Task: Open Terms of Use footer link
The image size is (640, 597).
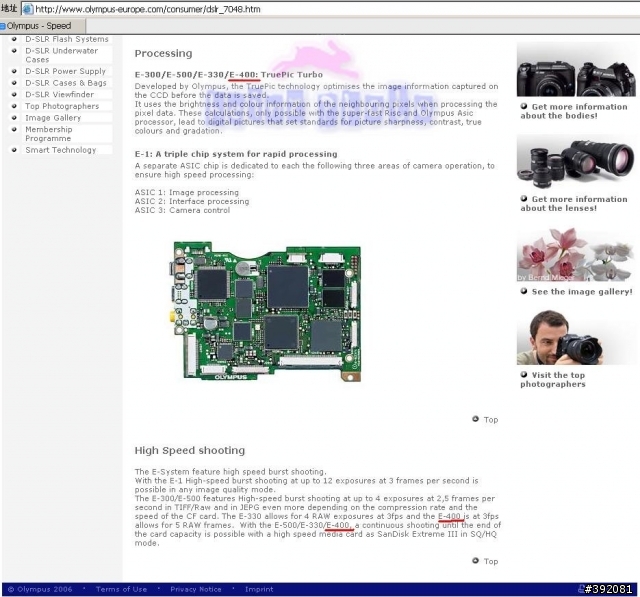Action: [121, 589]
